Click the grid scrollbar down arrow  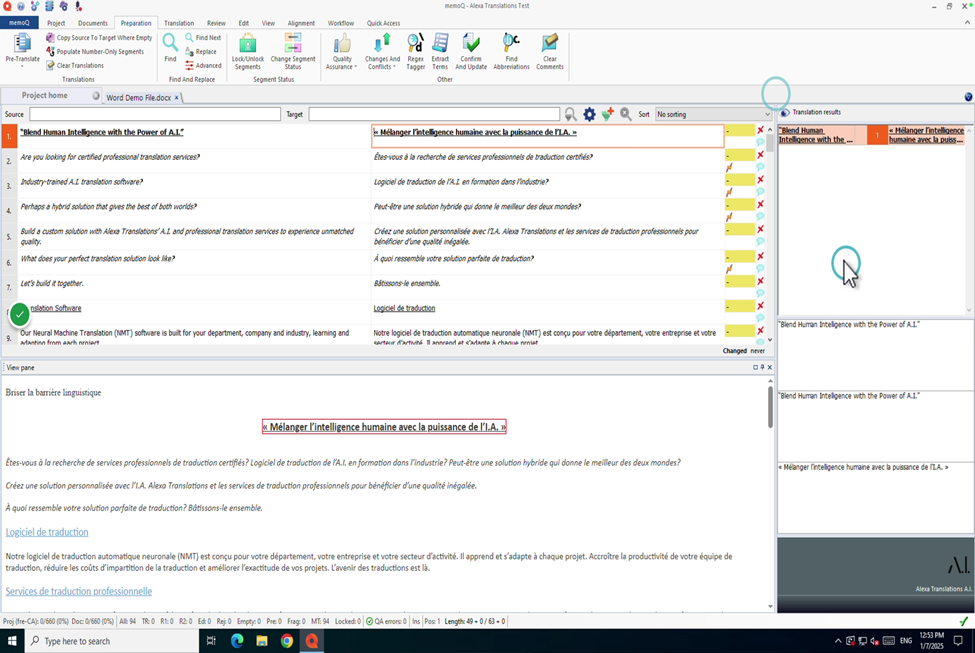pyautogui.click(x=770, y=340)
